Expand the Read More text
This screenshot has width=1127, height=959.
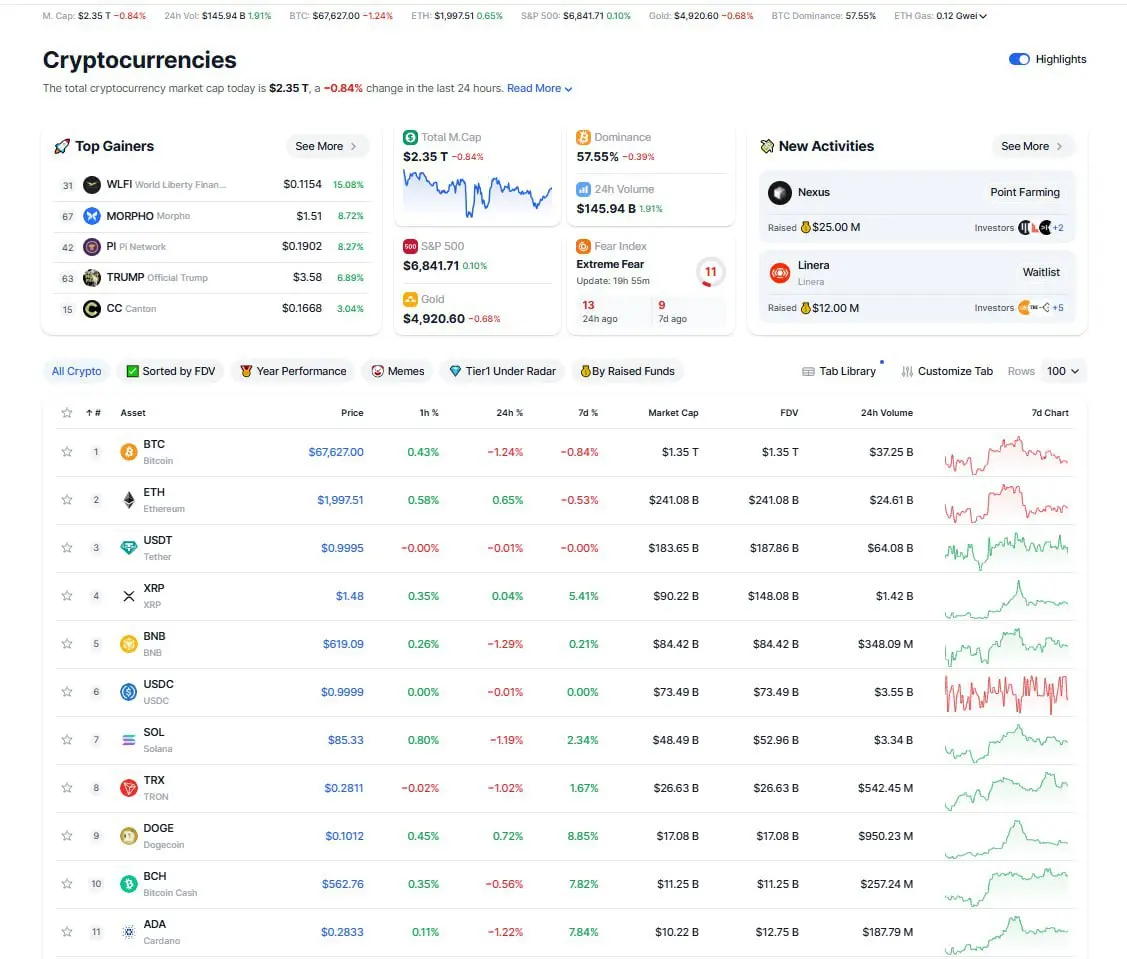539,88
